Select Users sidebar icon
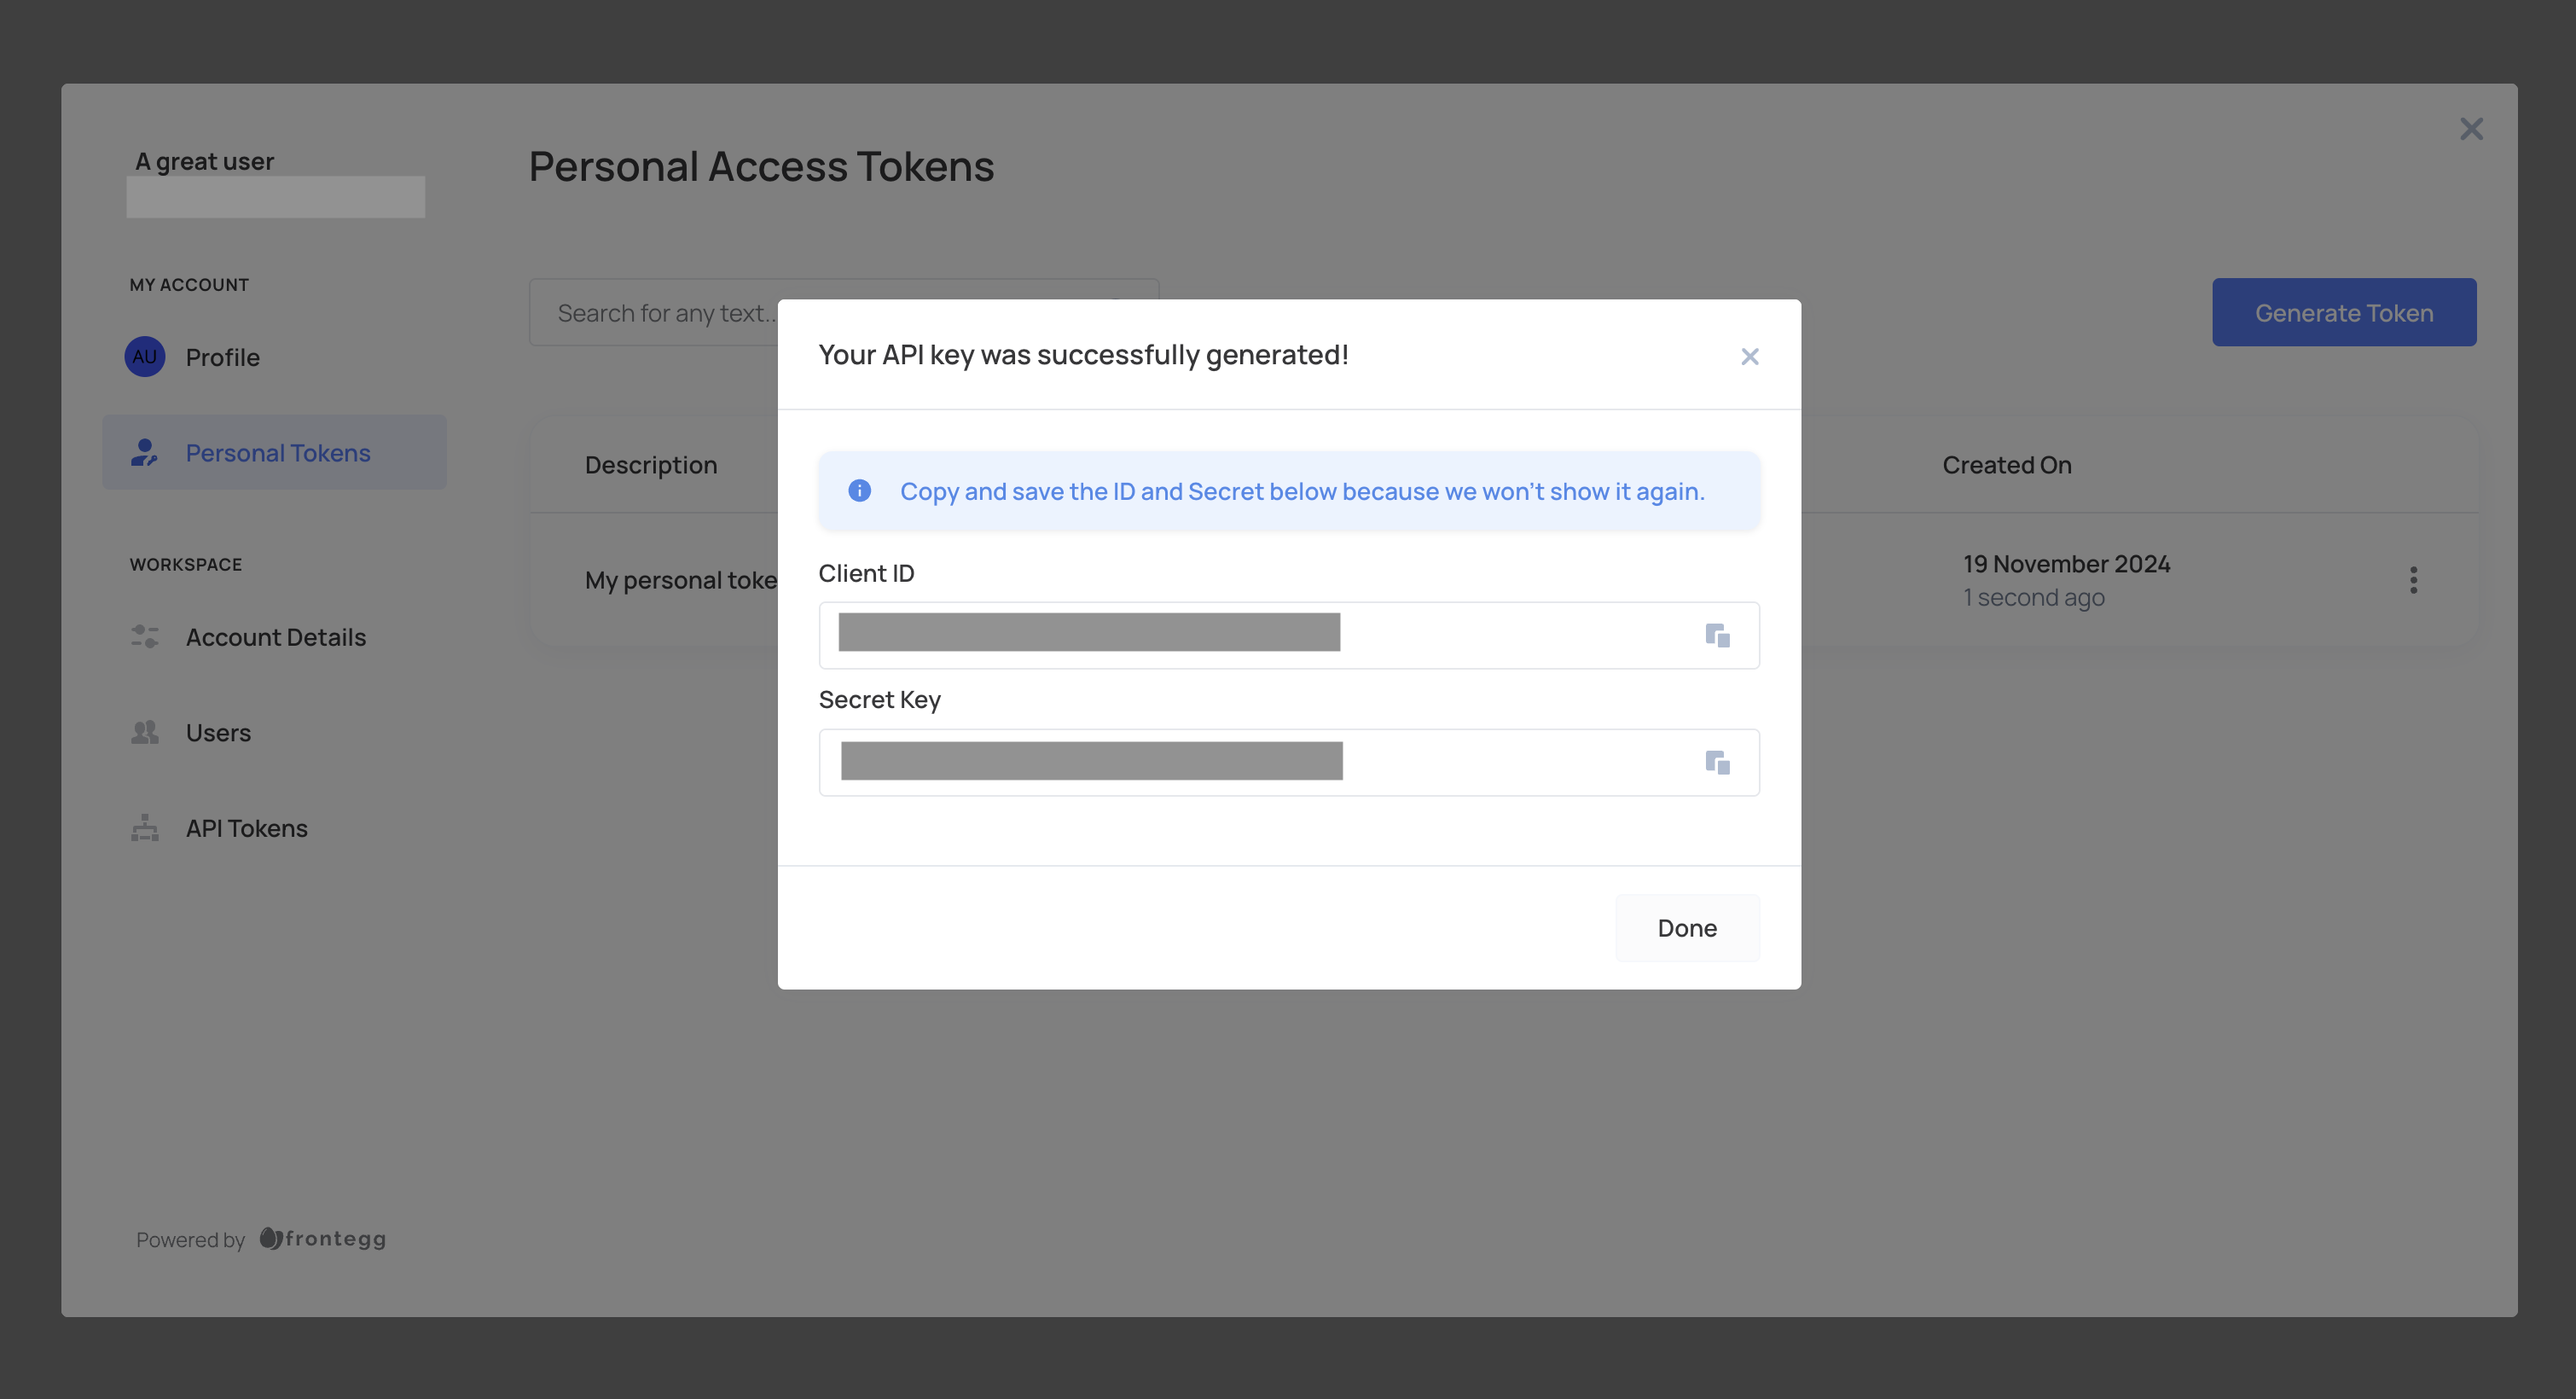Viewport: 2576px width, 1399px height. [x=145, y=732]
